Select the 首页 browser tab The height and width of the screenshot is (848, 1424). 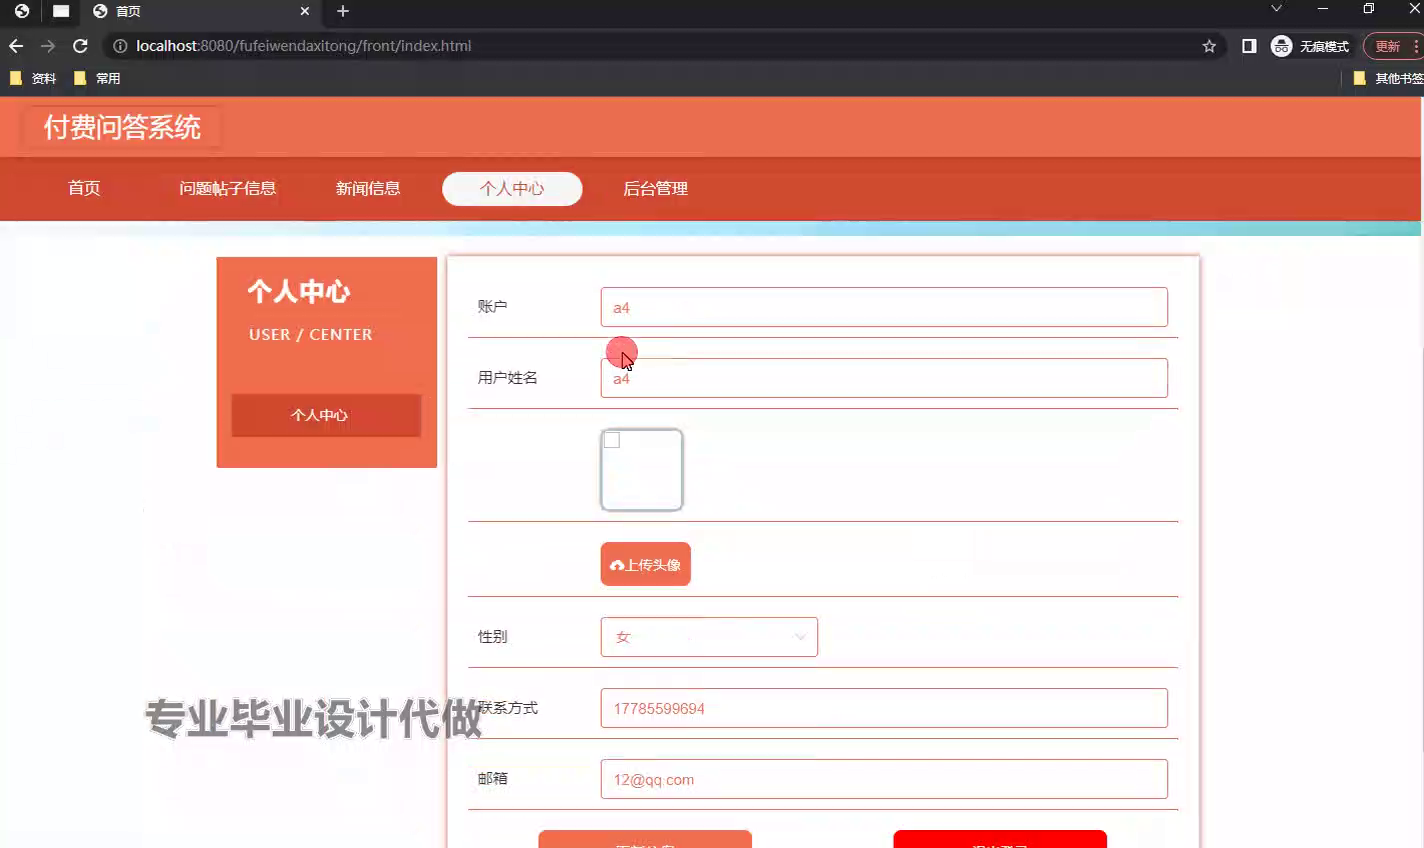coord(200,11)
